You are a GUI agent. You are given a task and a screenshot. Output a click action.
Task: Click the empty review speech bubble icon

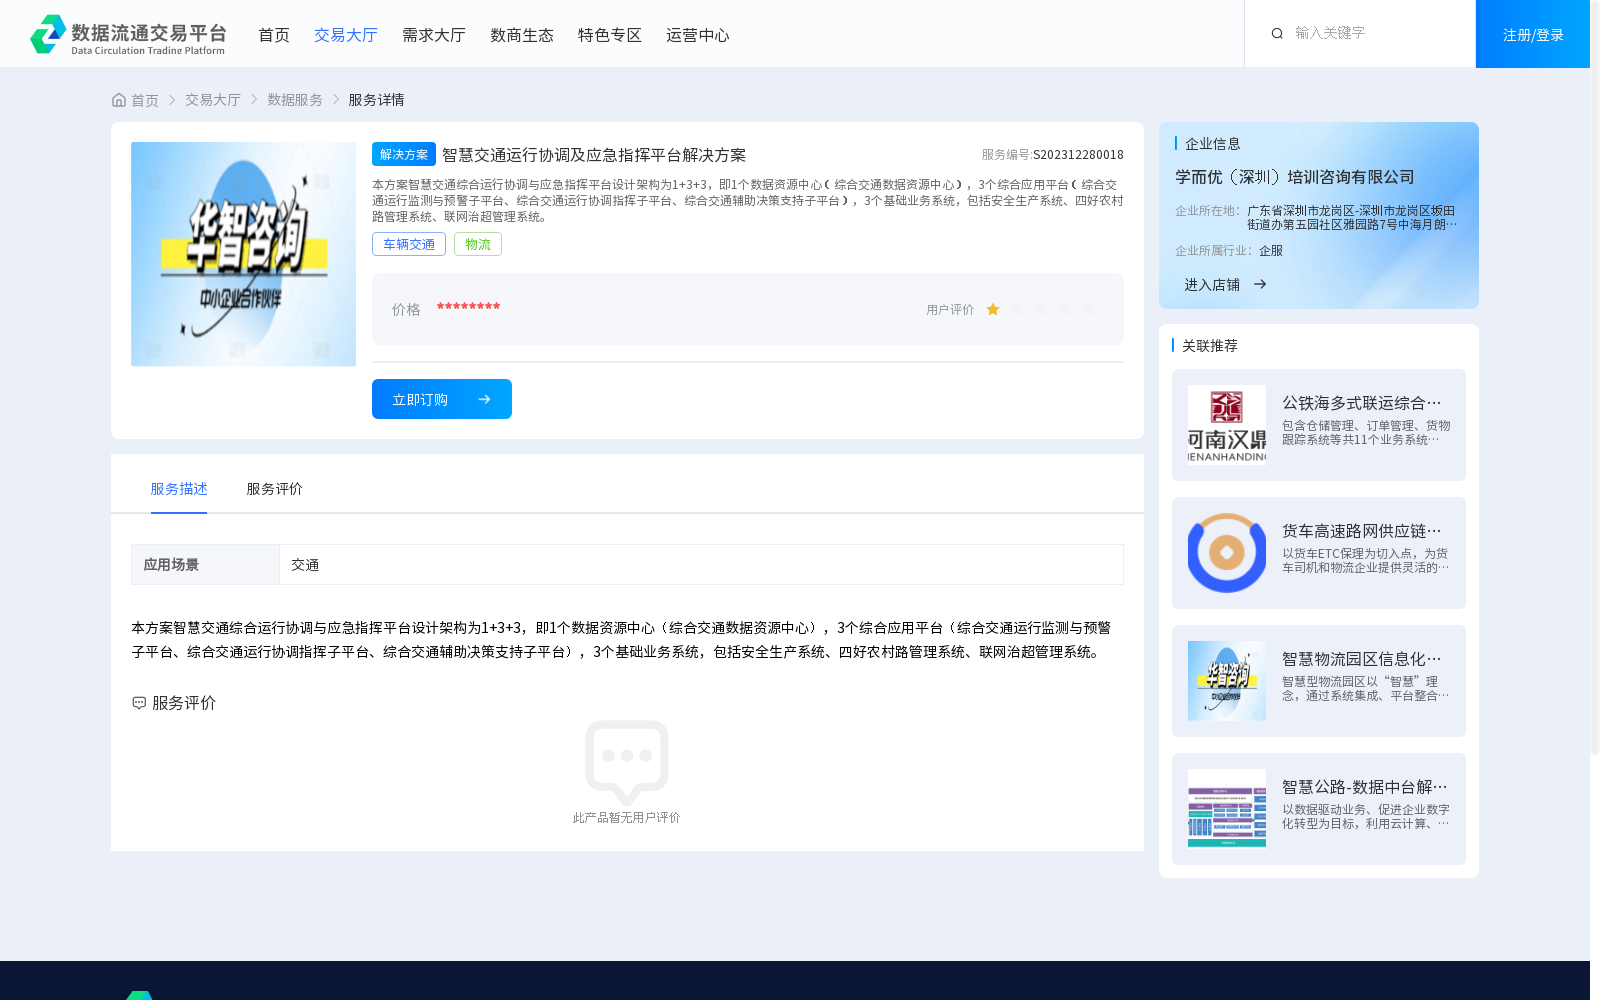627,762
